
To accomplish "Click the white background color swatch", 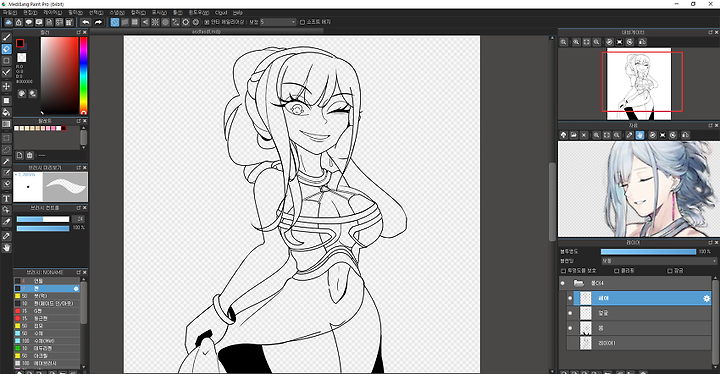I will [22, 57].
